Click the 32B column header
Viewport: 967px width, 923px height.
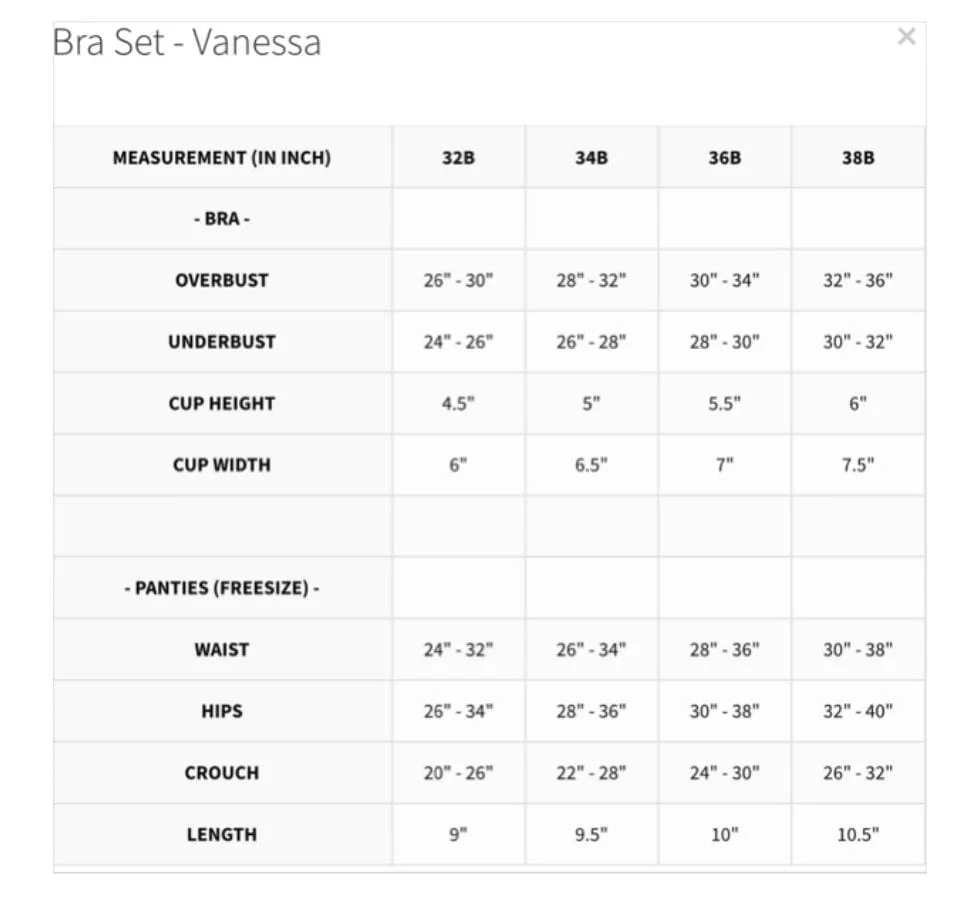pos(458,158)
